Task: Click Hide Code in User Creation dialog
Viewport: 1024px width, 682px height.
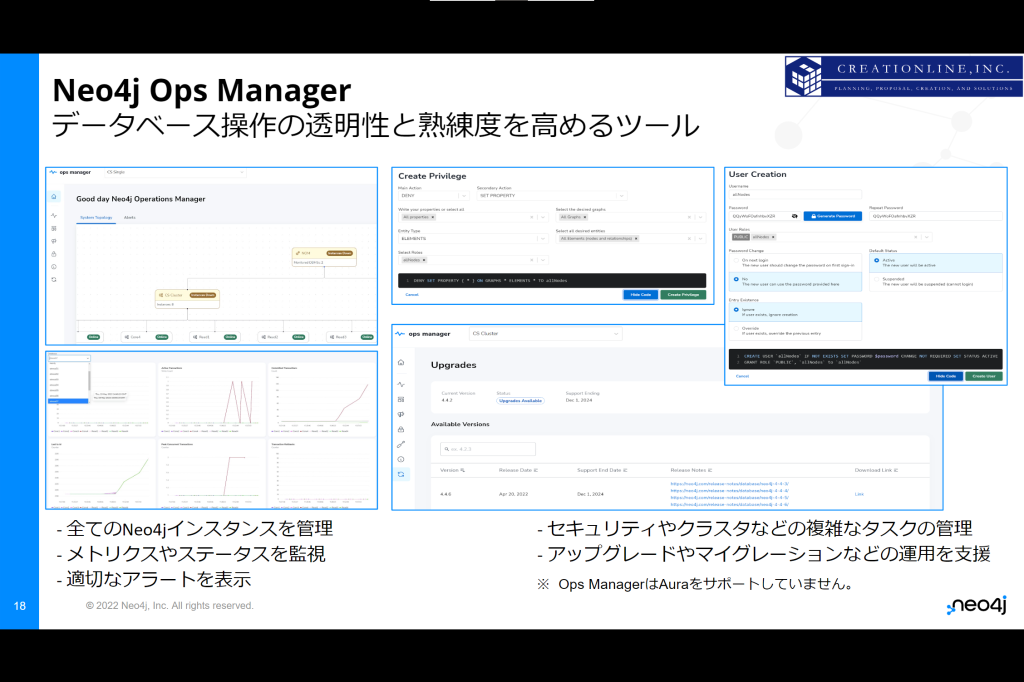Action: [946, 376]
